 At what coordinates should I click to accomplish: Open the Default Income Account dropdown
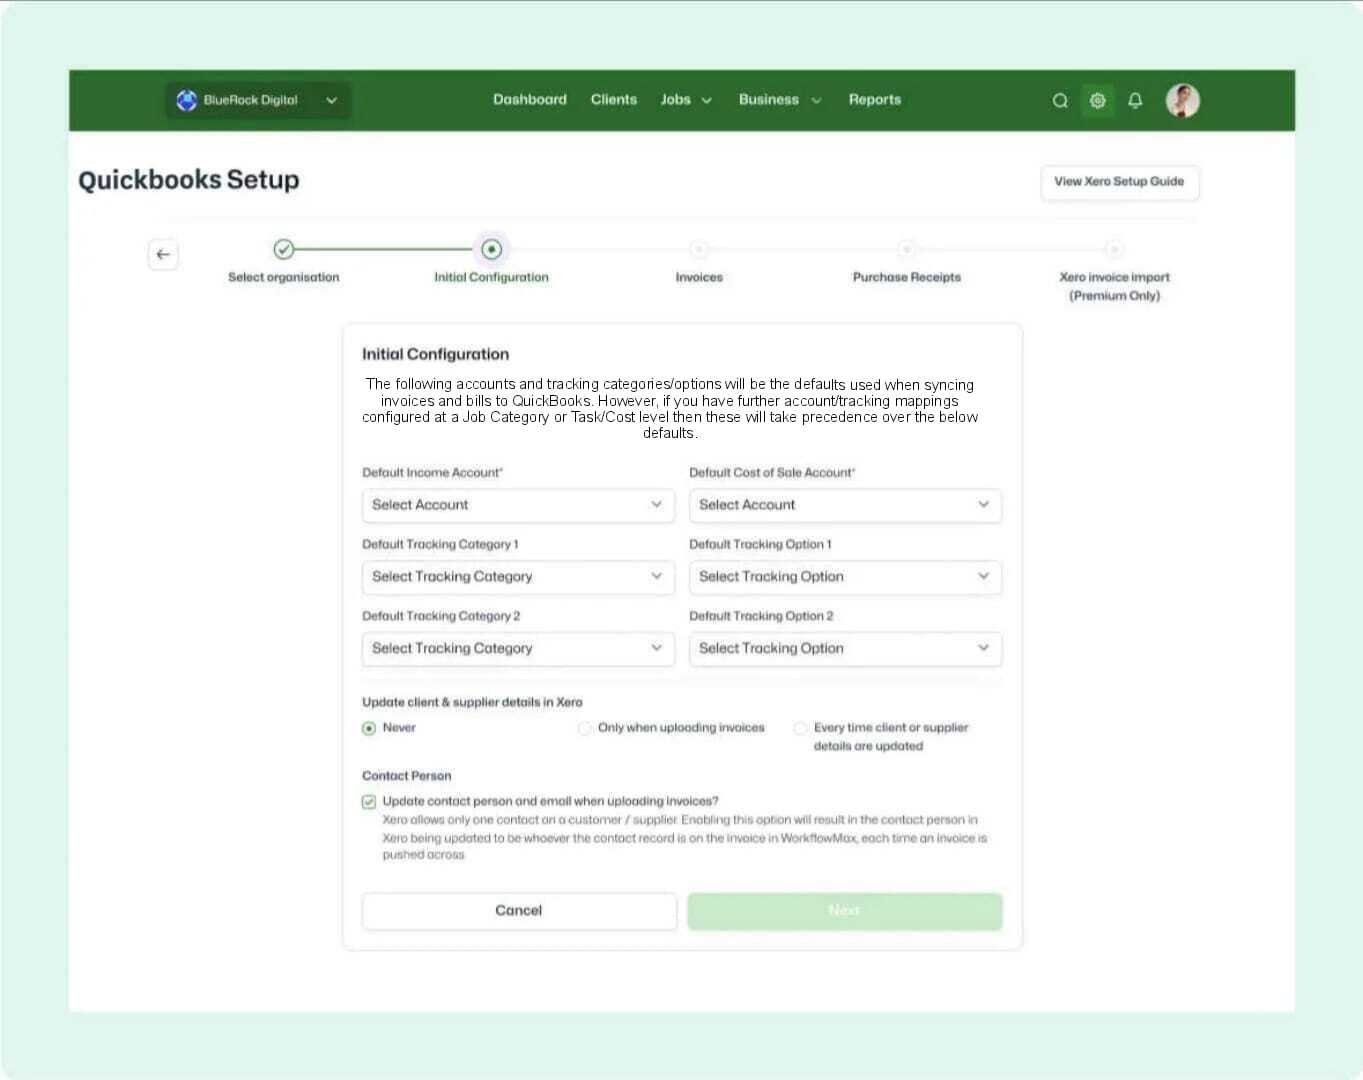coord(518,505)
